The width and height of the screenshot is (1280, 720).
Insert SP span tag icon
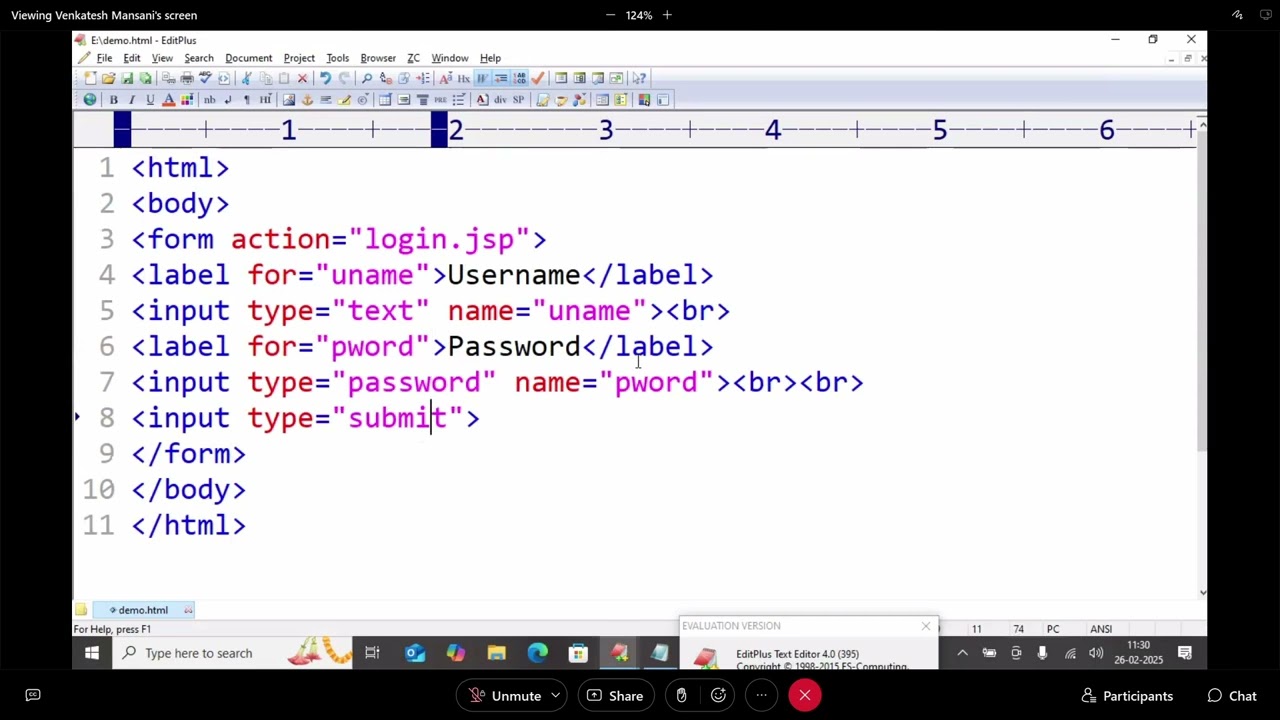[x=519, y=100]
